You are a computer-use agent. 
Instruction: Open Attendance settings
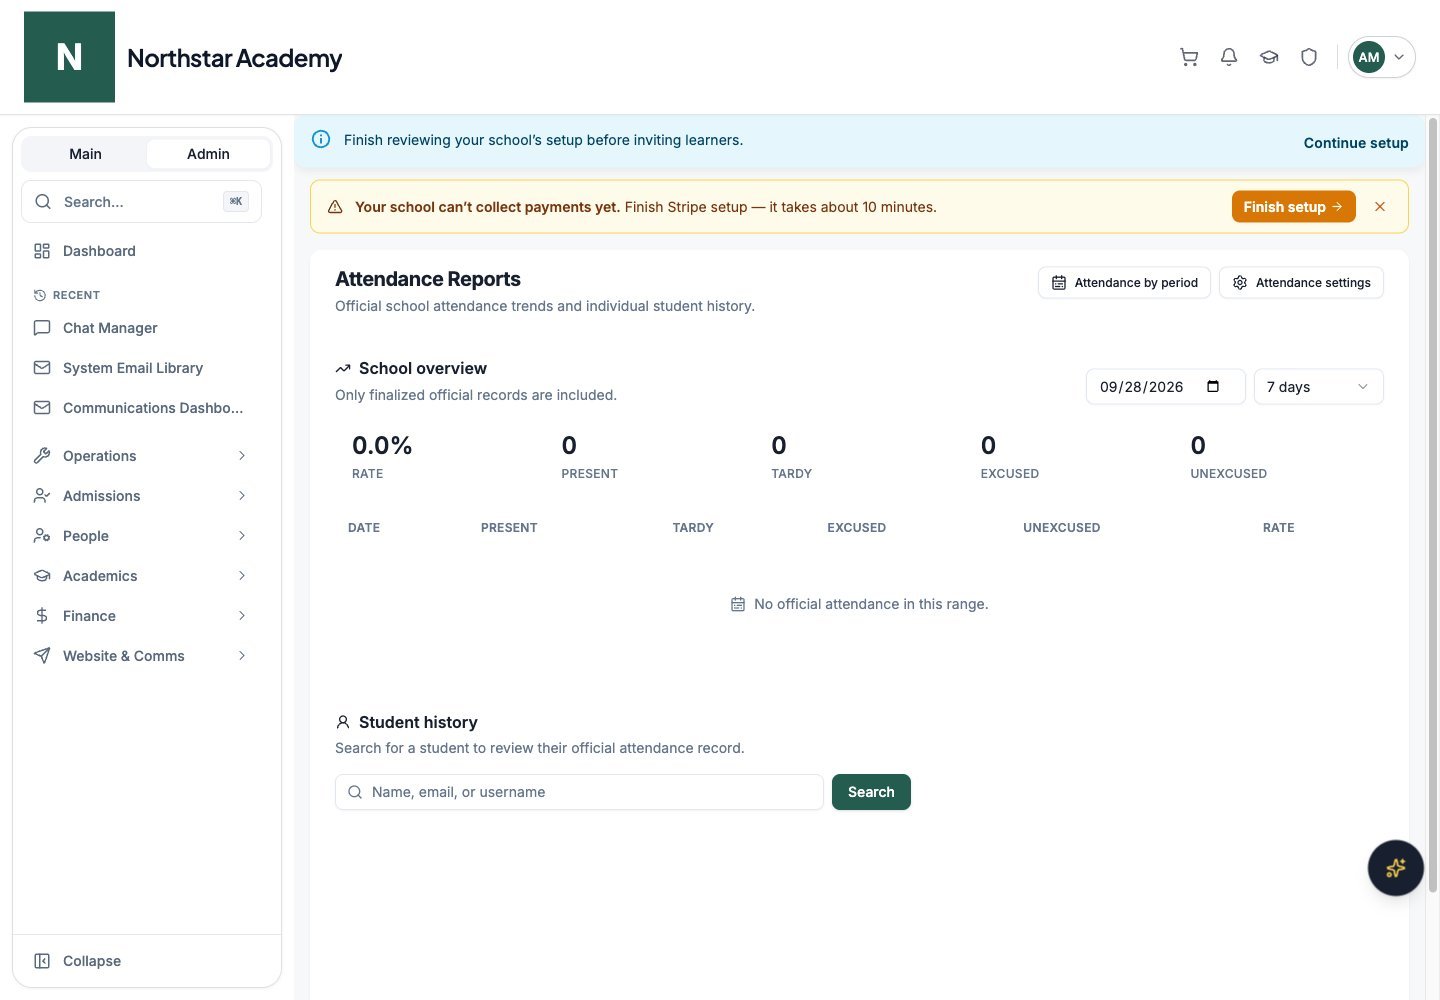click(x=1301, y=283)
